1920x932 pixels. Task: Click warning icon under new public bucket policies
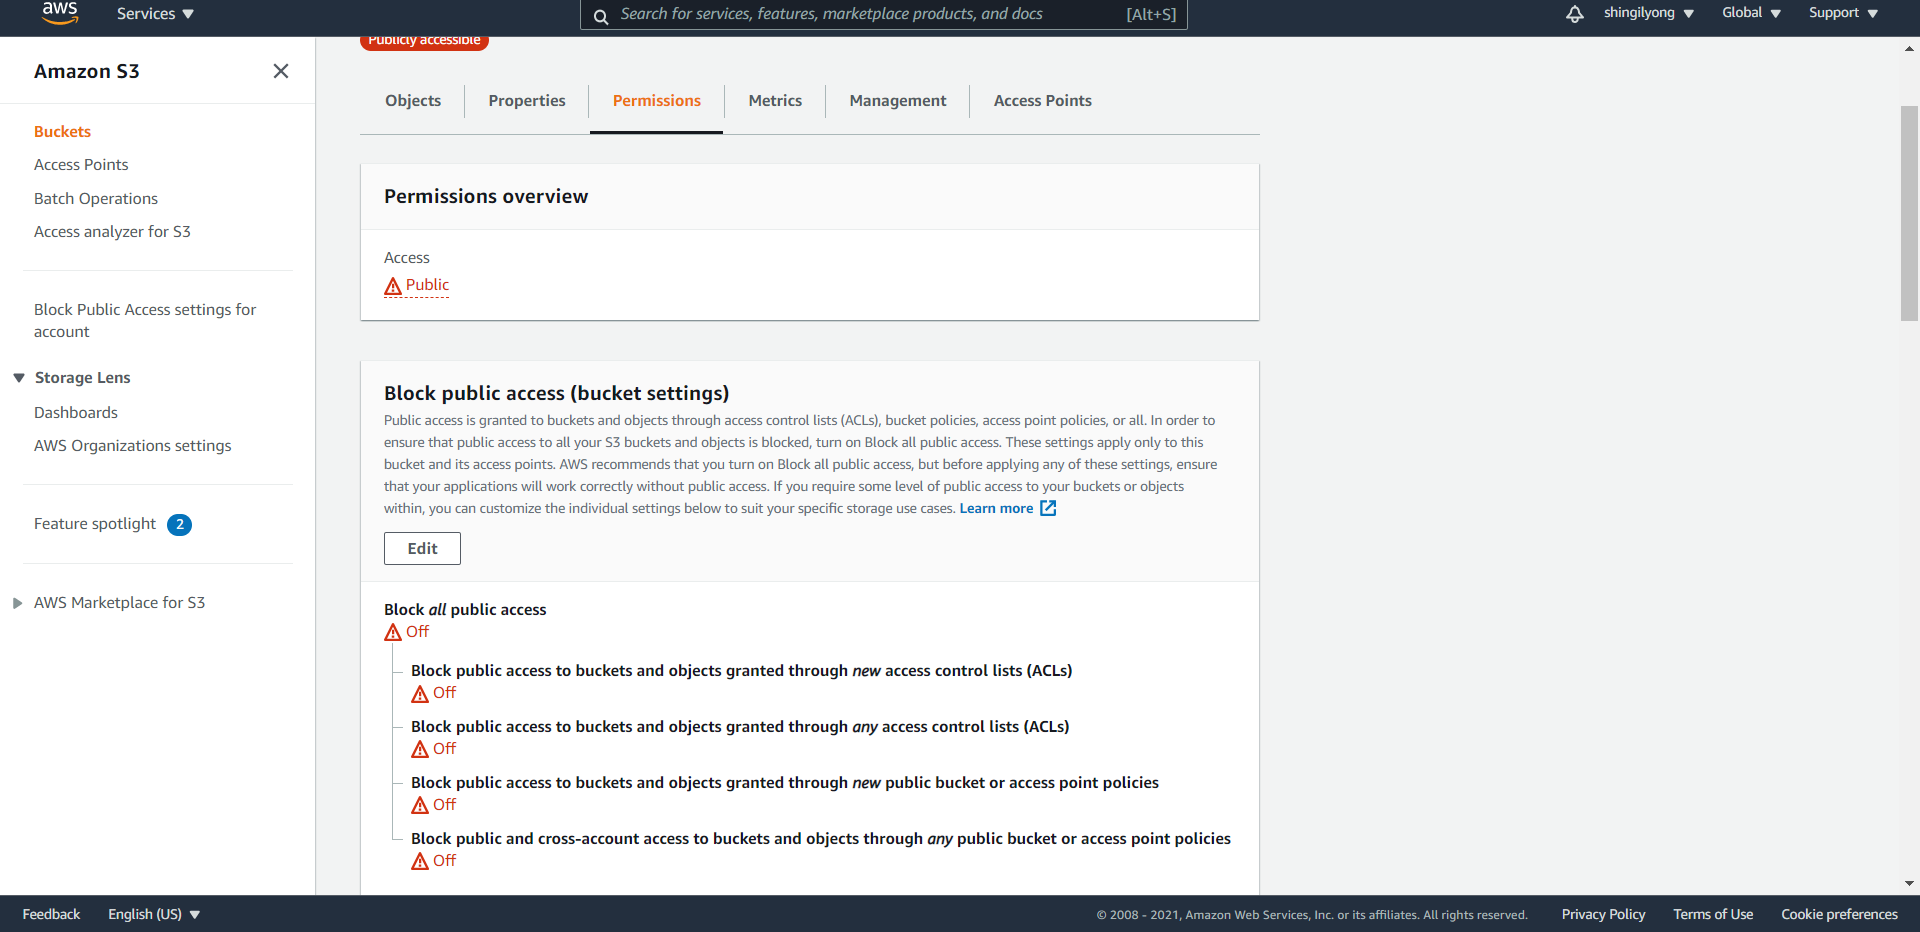click(x=420, y=806)
